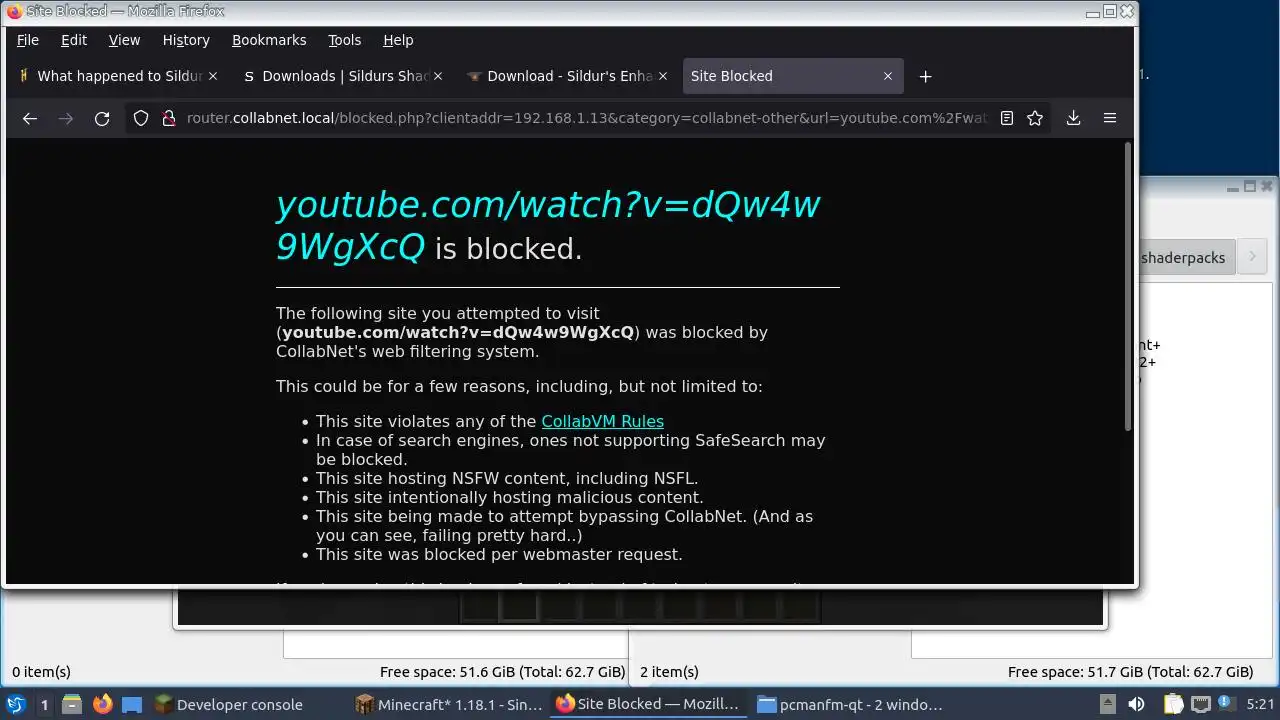The image size is (1280, 720).
Task: Switch to virtual desktop 1 pager
Action: point(44,704)
